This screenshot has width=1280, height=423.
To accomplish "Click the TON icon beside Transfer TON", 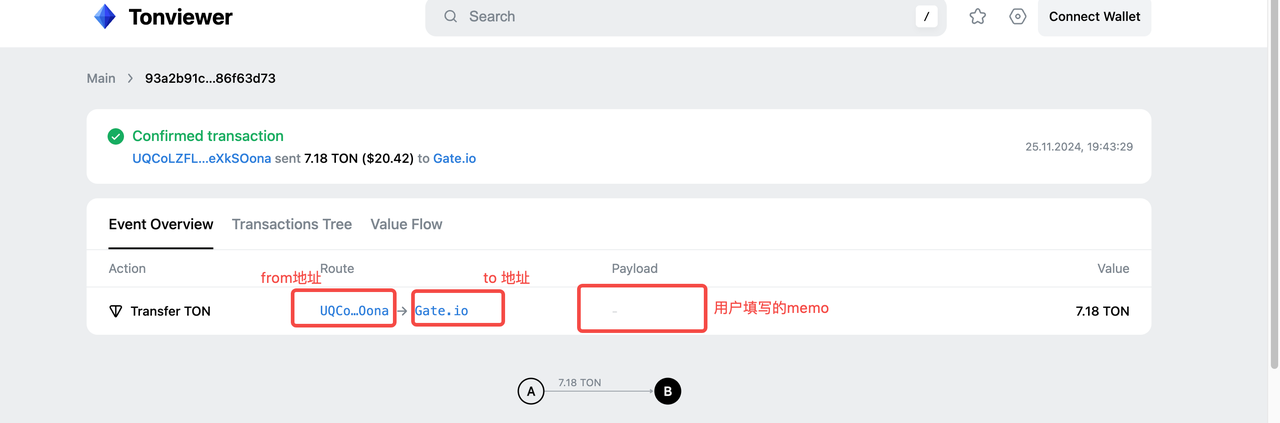I will tap(116, 311).
